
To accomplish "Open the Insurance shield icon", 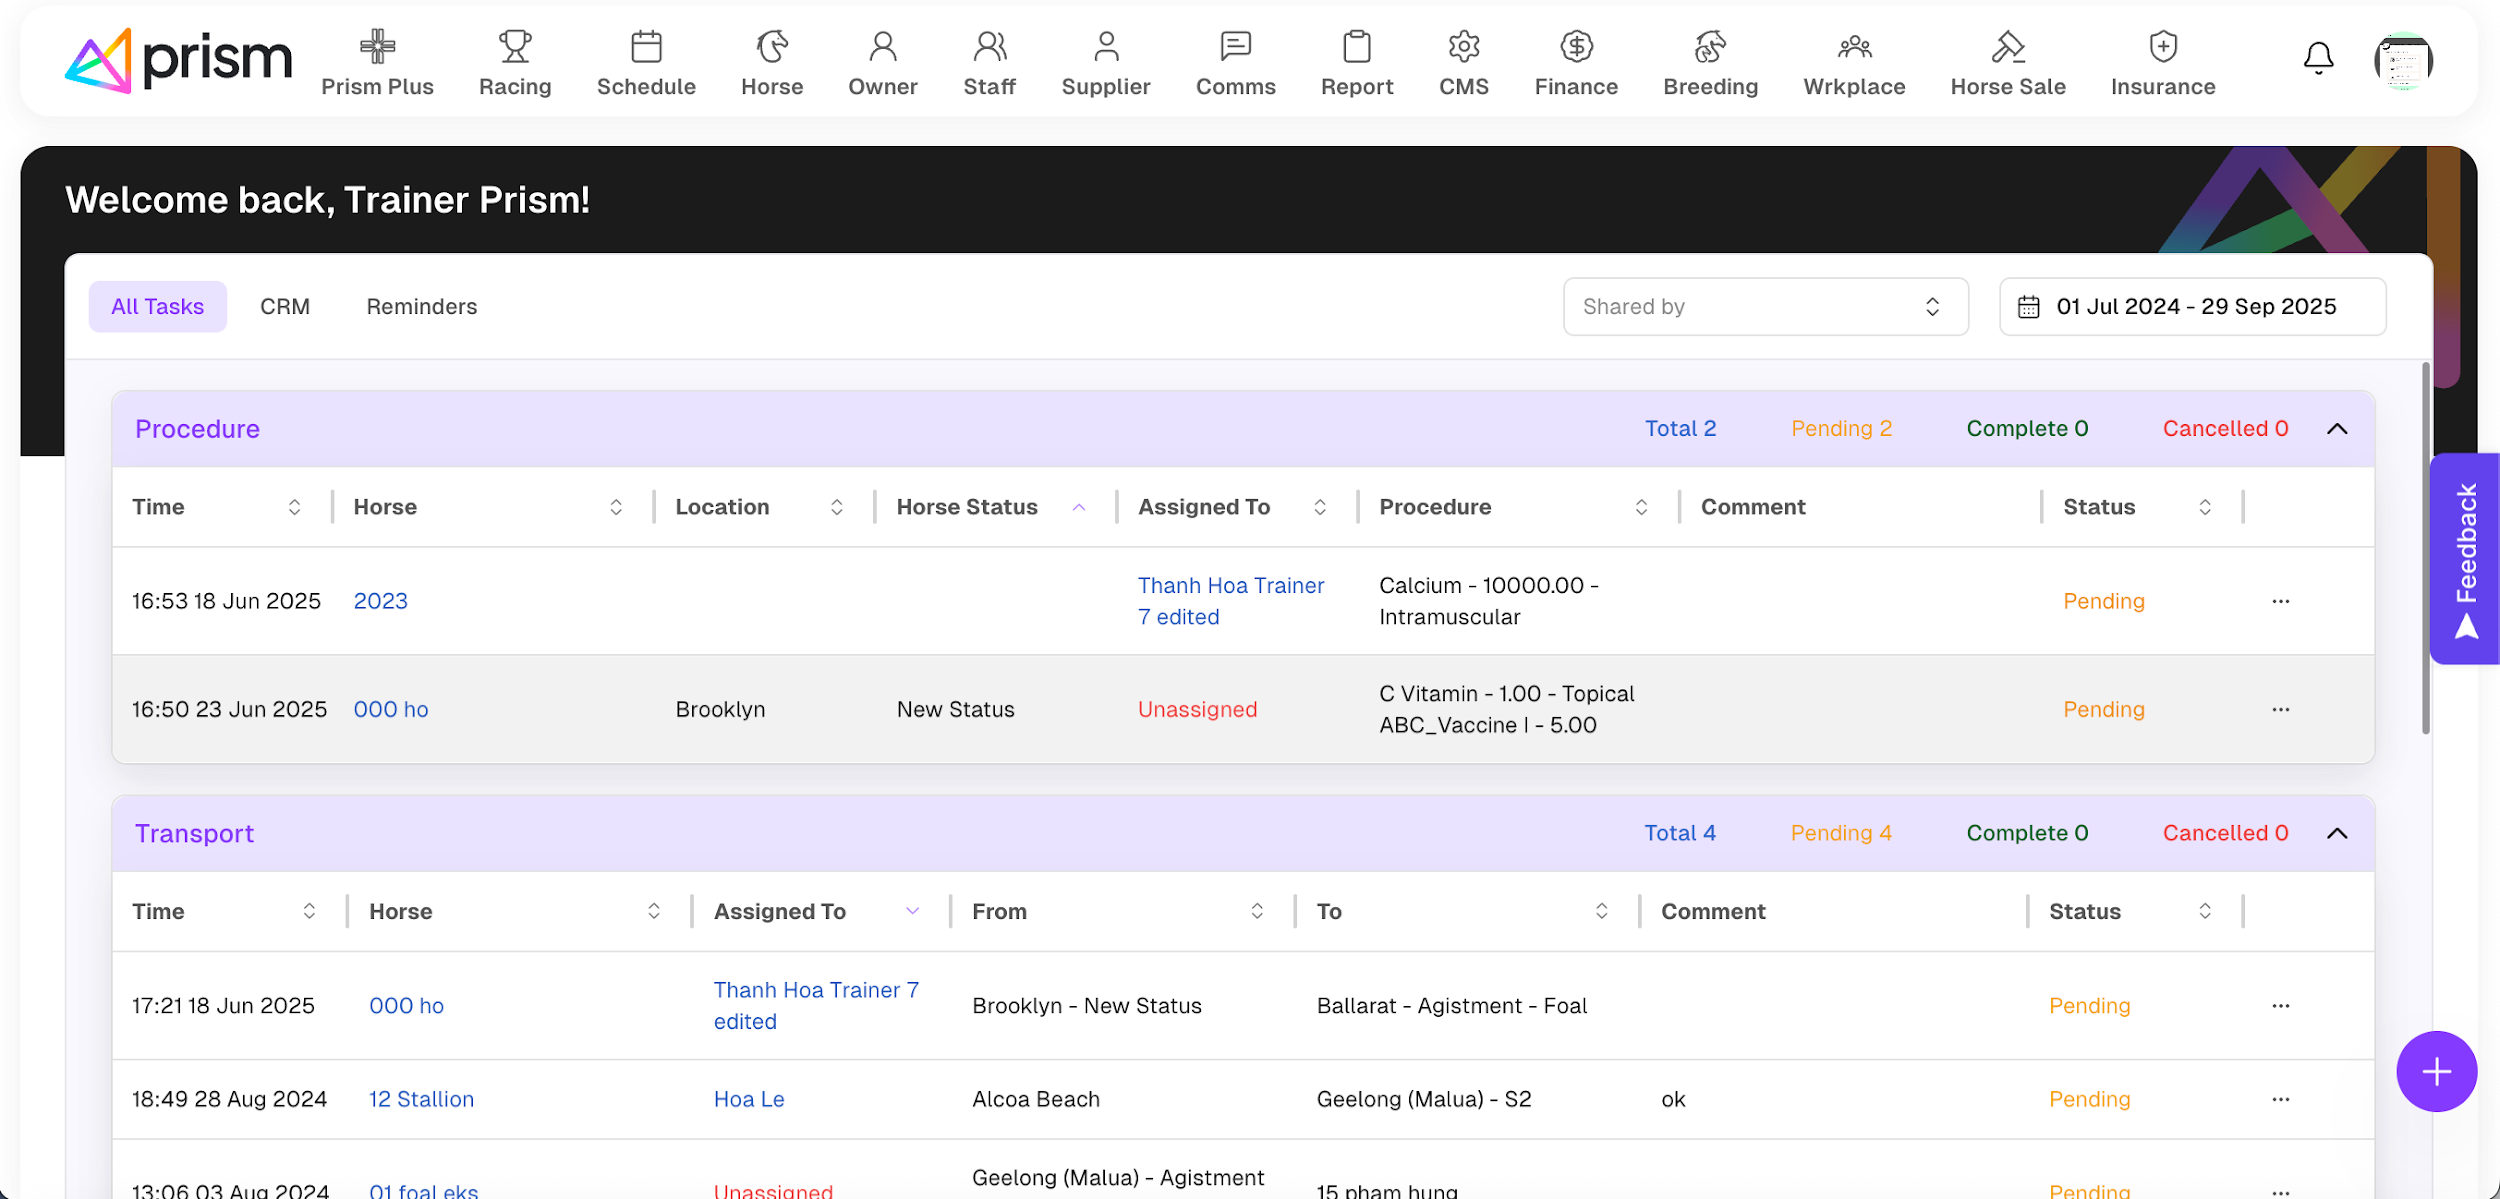I will tap(2162, 47).
